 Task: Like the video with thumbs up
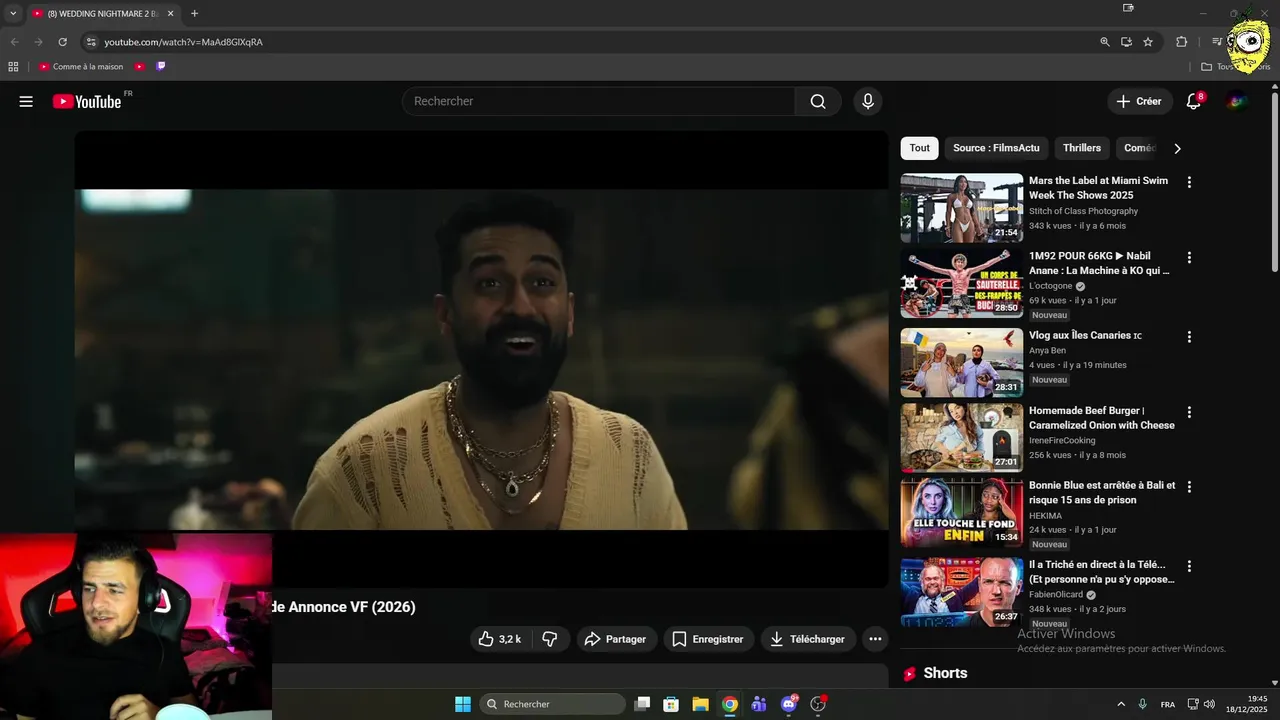coord(498,639)
